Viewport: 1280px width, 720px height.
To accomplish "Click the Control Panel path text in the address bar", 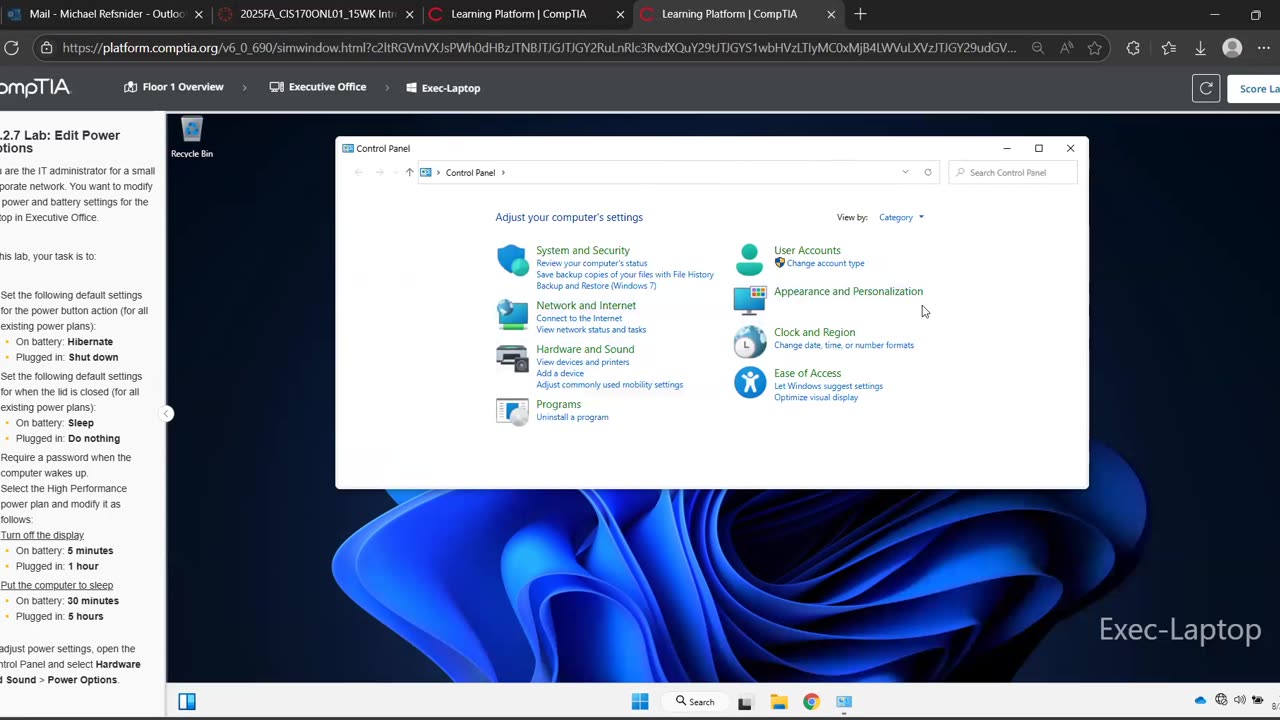I will click(x=470, y=173).
